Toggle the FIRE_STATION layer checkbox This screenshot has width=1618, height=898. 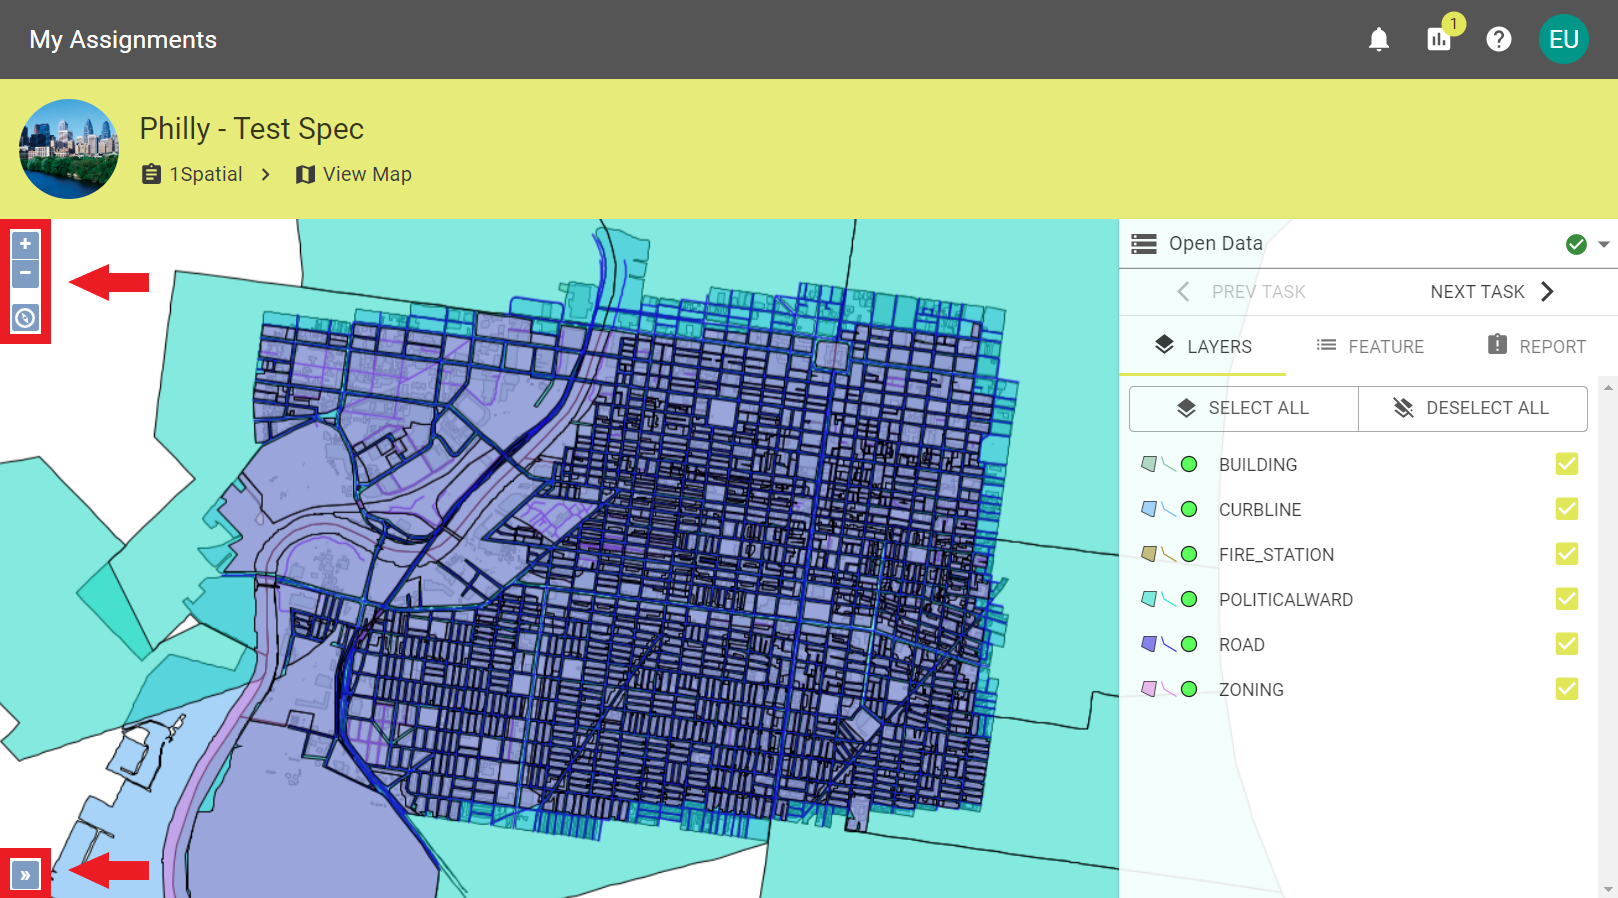[x=1567, y=554]
